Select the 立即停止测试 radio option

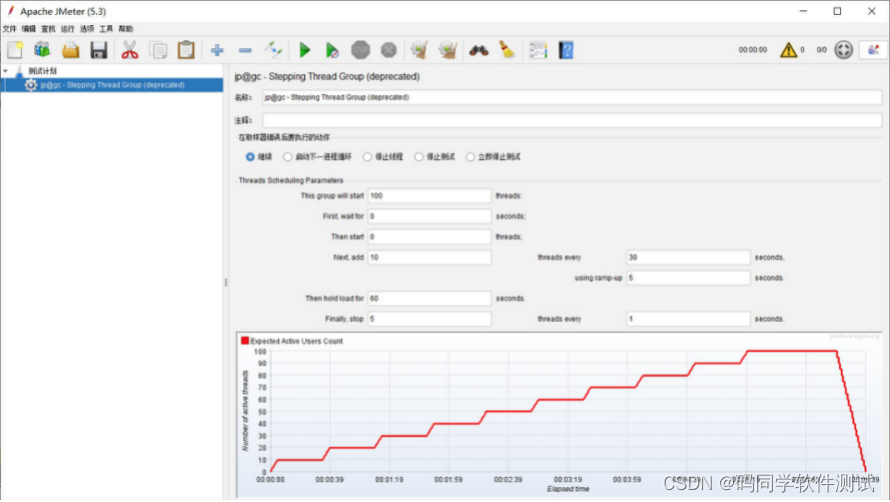(470, 157)
